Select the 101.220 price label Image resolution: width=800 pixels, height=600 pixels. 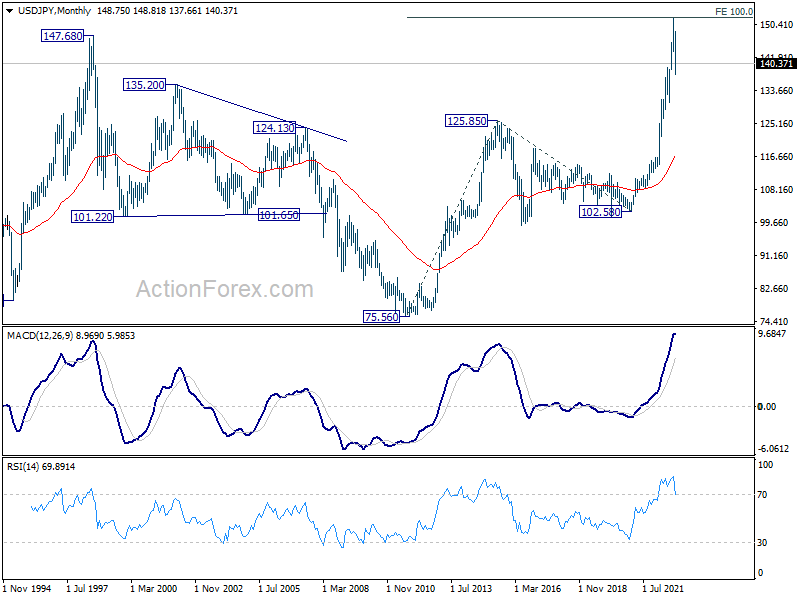coord(92,217)
